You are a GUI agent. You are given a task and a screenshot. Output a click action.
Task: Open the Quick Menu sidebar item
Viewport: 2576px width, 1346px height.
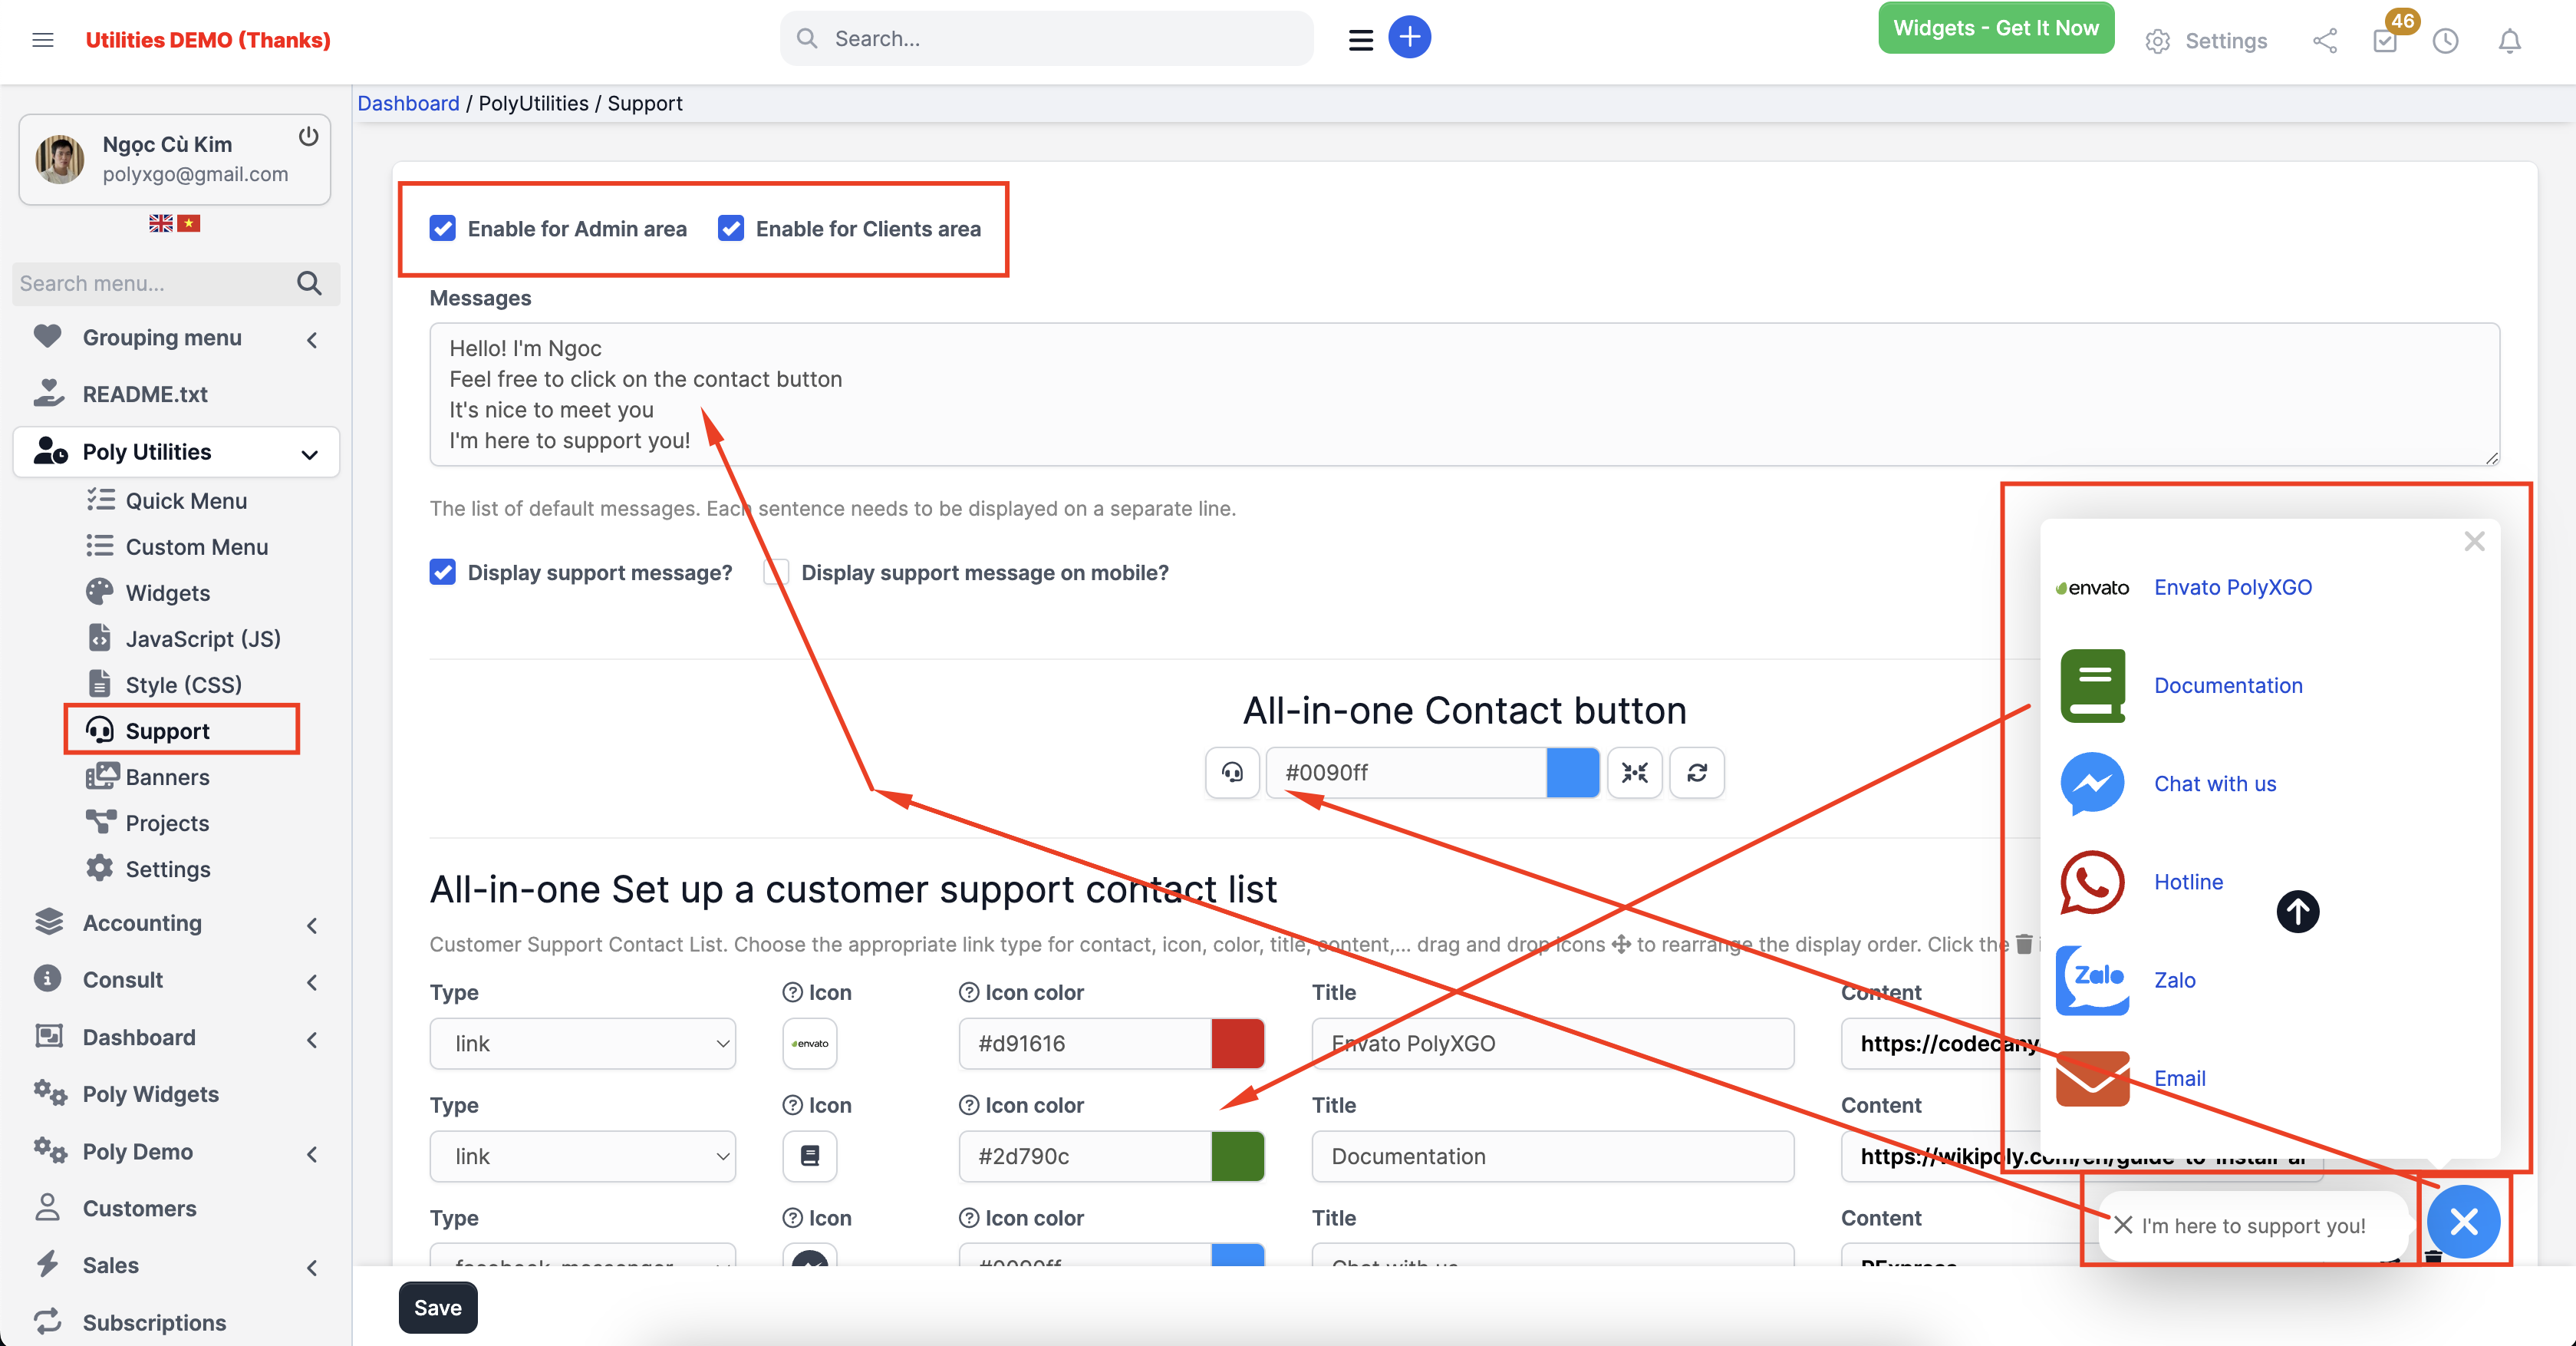[x=185, y=500]
